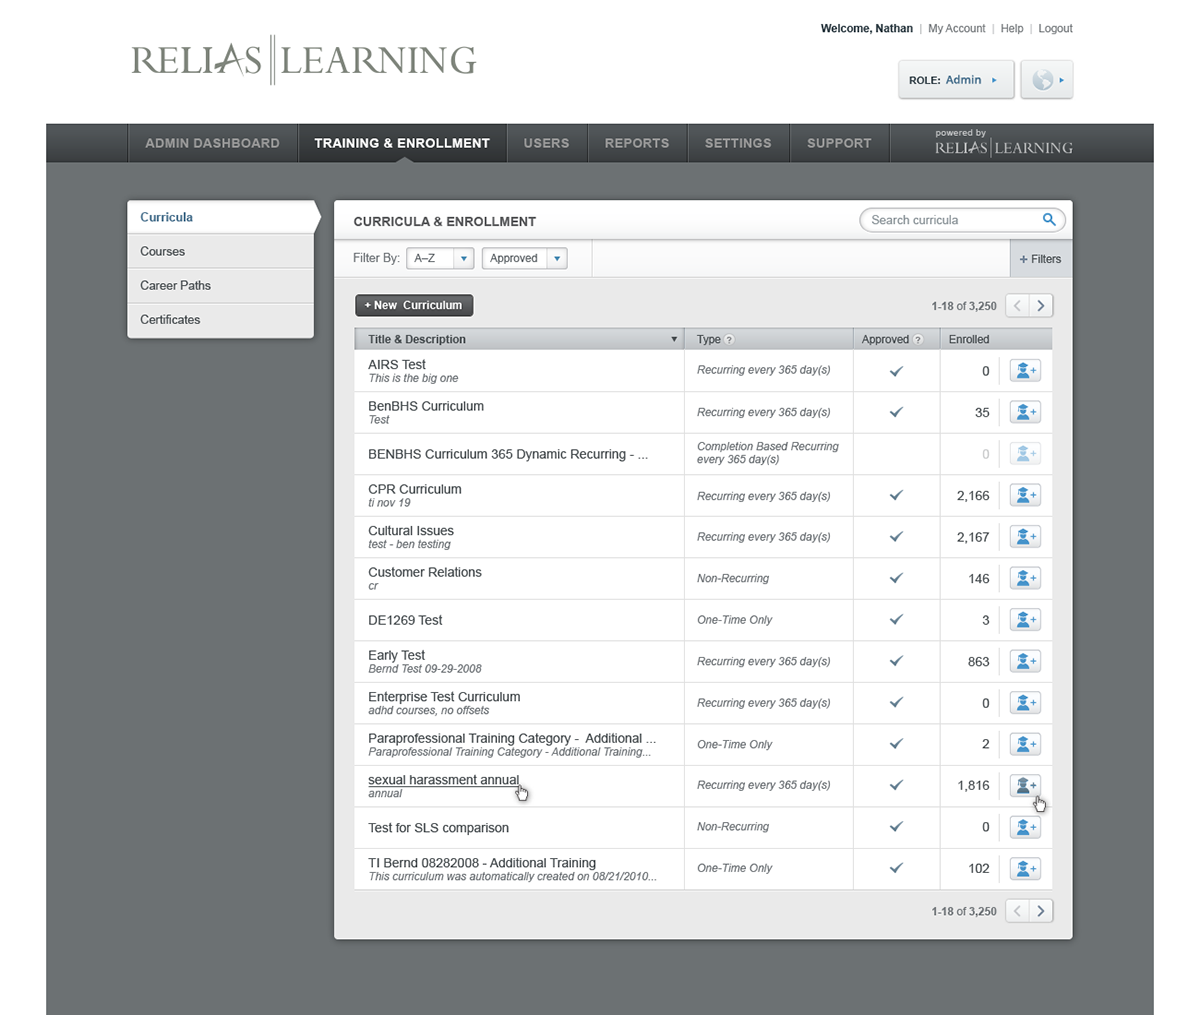Image resolution: width=1200 pixels, height=1015 pixels.
Task: Open the ROLE: Admin dropdown
Action: point(956,80)
